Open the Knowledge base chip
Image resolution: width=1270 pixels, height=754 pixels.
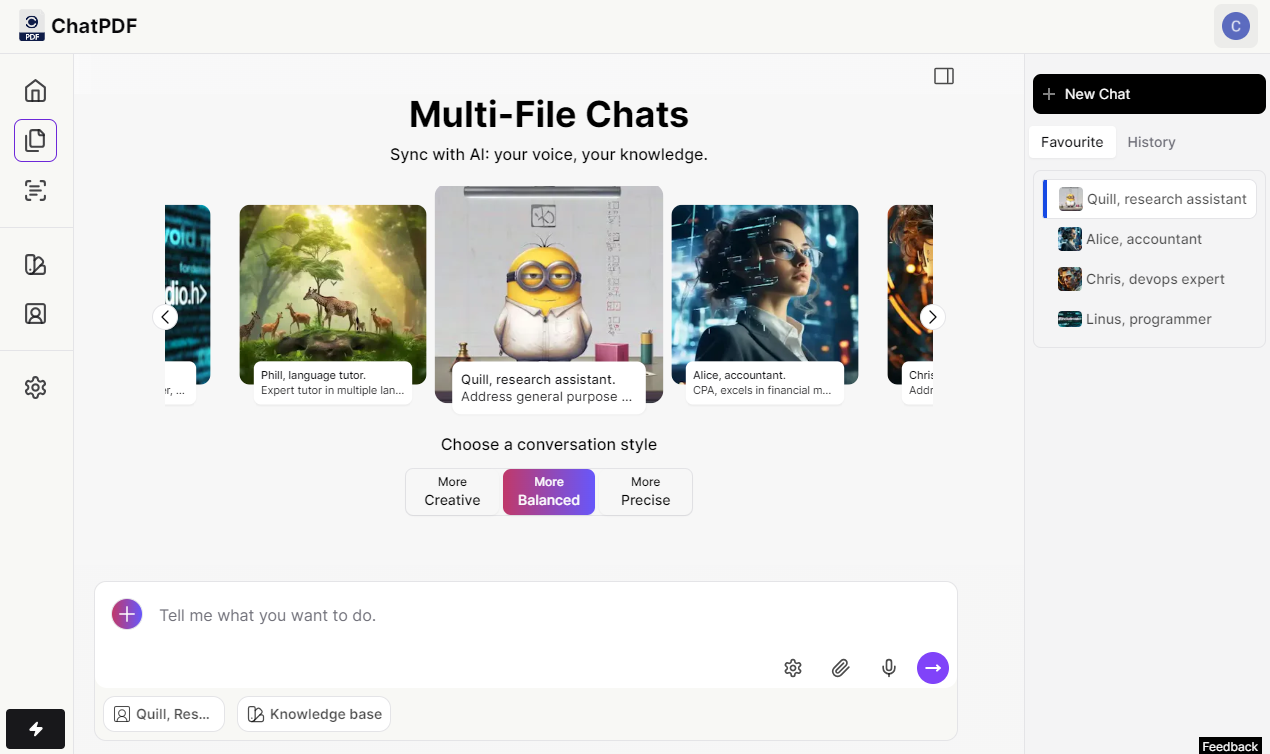(314, 714)
